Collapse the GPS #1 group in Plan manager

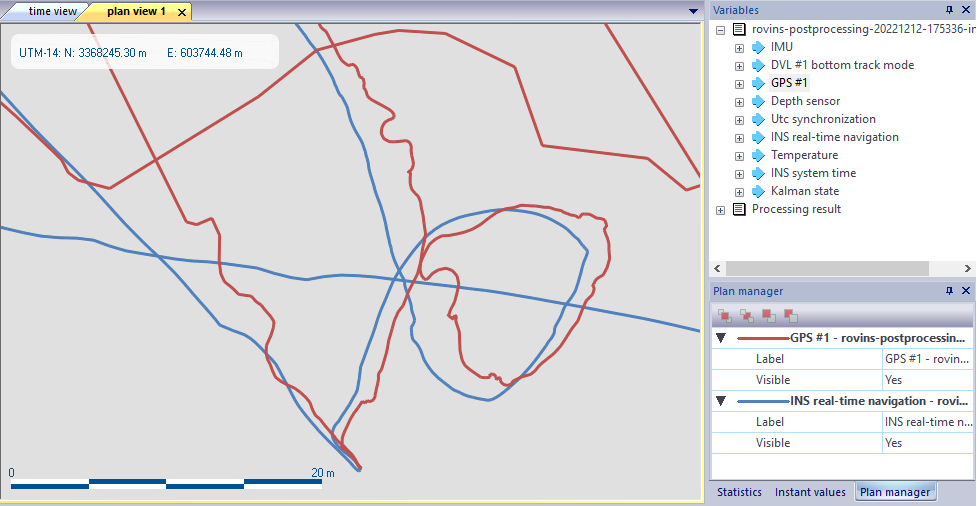721,338
